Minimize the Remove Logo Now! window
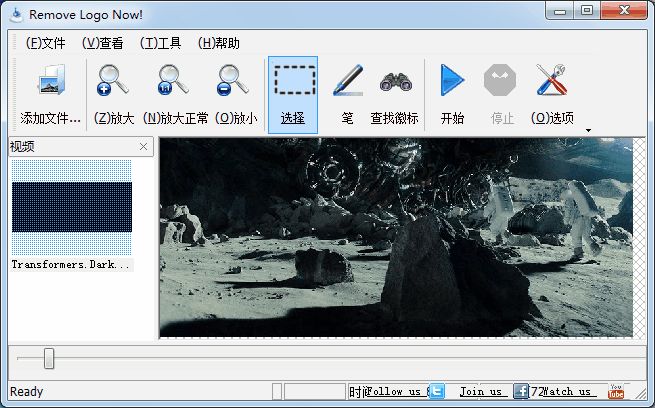The height and width of the screenshot is (408, 655). [560, 10]
